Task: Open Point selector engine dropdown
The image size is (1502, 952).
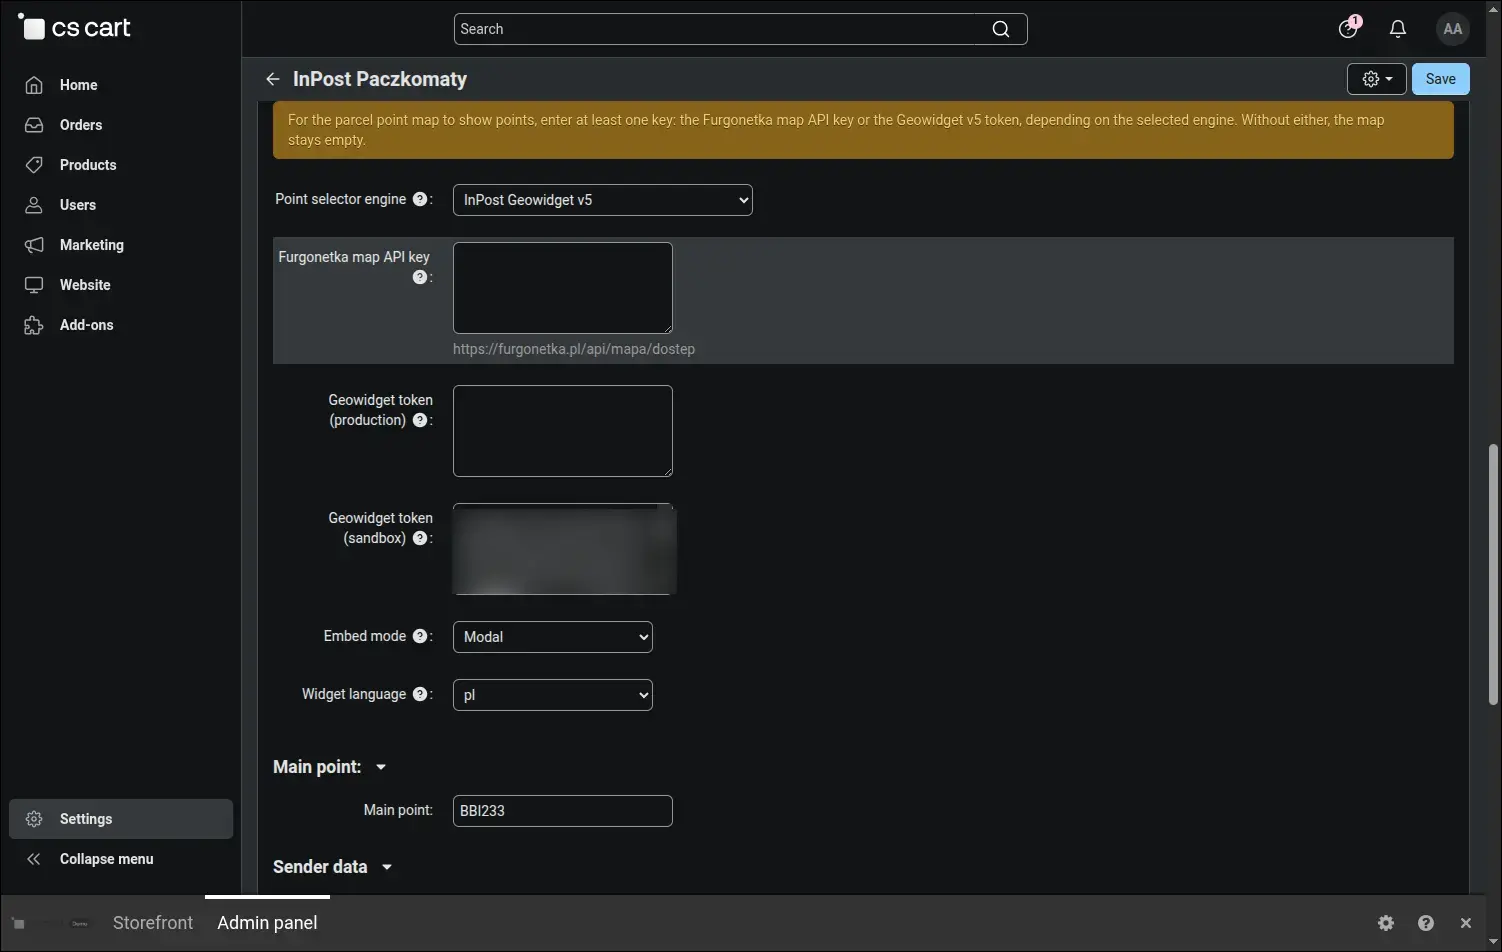Action: click(603, 200)
